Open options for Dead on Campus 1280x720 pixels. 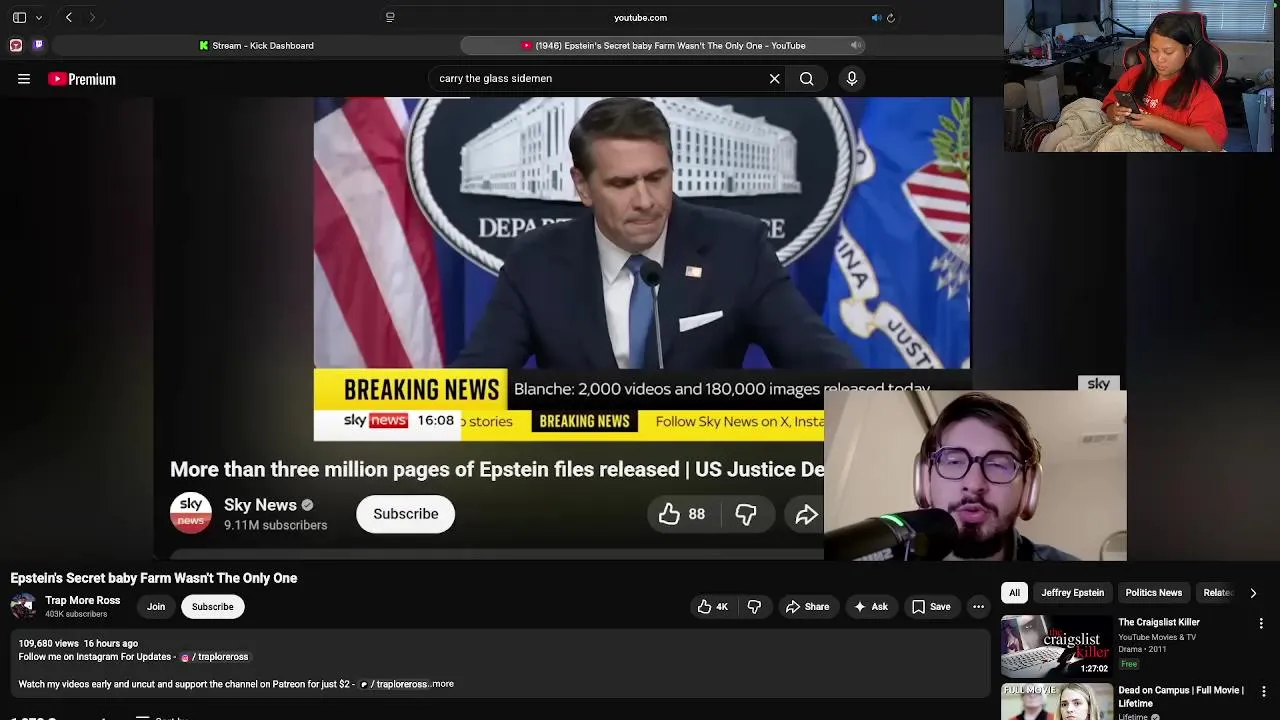click(x=1263, y=691)
